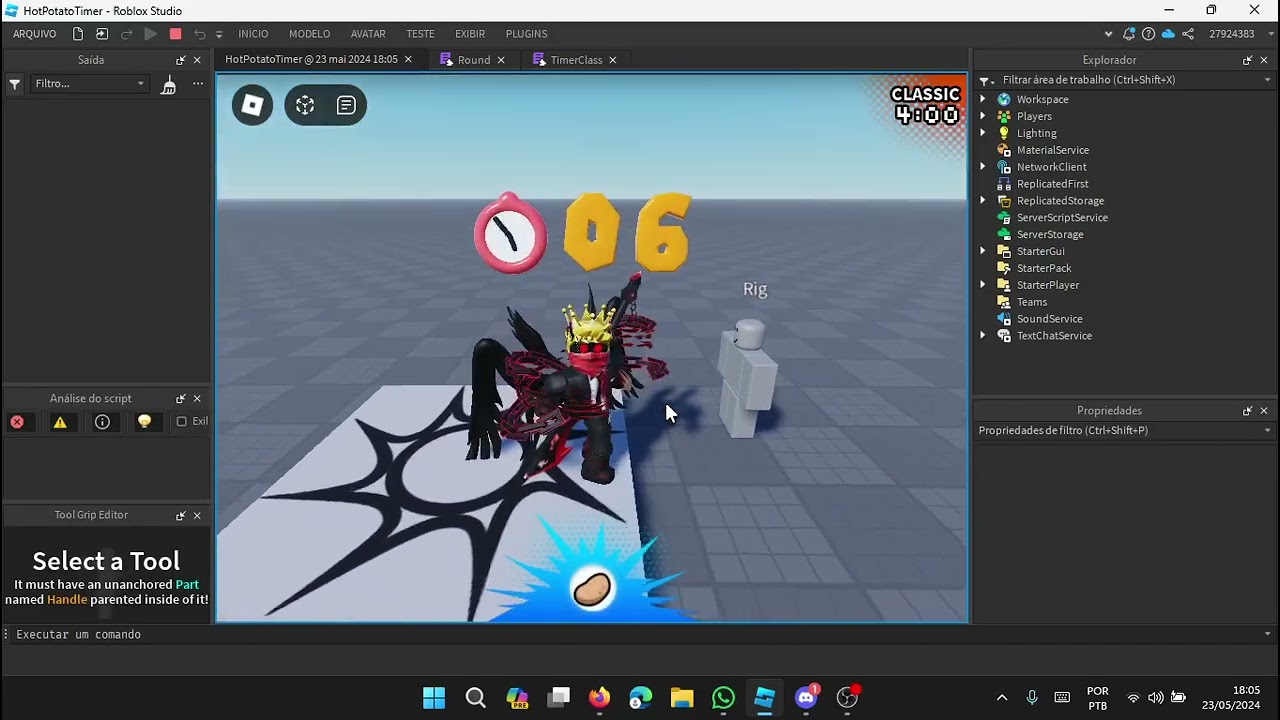Image resolution: width=1280 pixels, height=720 pixels.
Task: Open the notifications bell icon
Action: tap(1129, 34)
